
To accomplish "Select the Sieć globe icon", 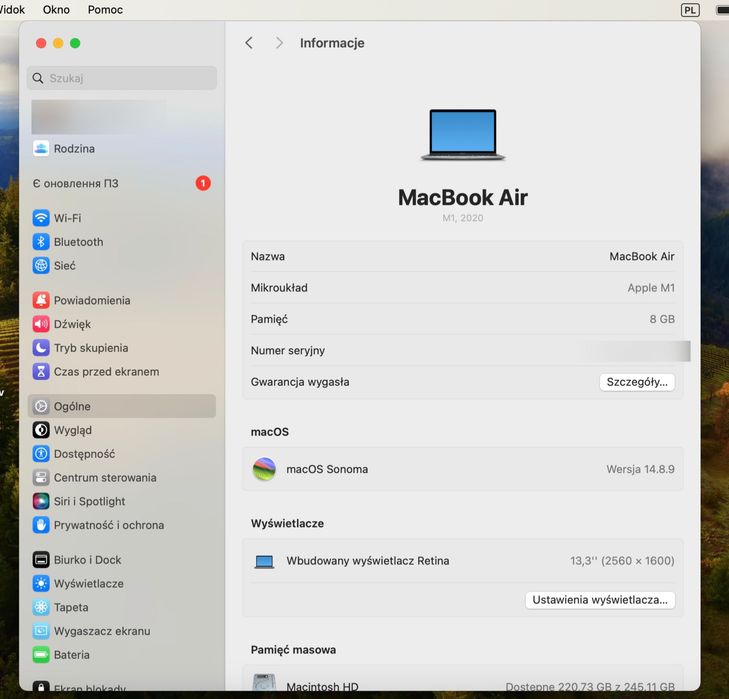I will click(x=41, y=265).
